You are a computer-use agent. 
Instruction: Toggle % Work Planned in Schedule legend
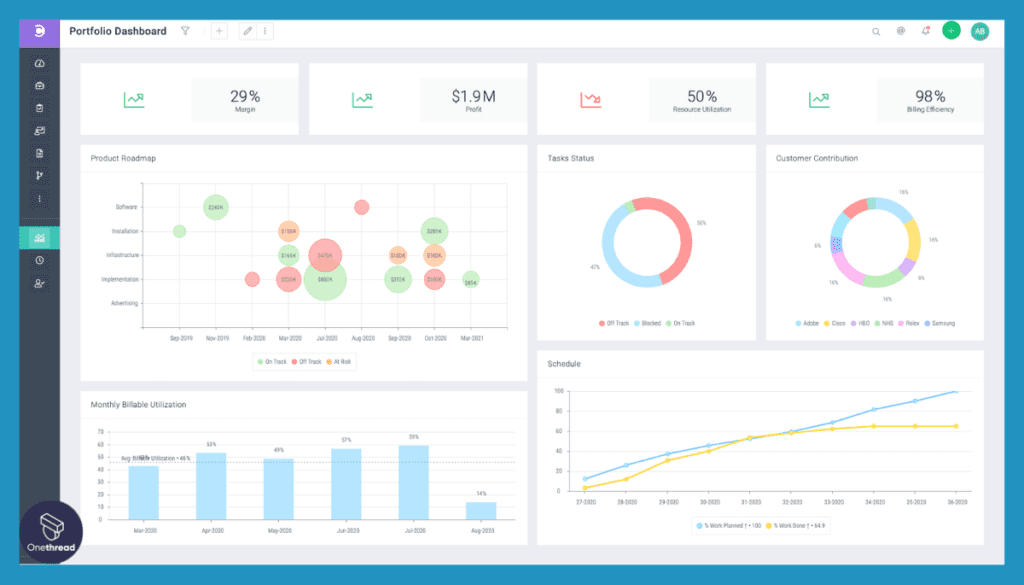pyautogui.click(x=729, y=526)
